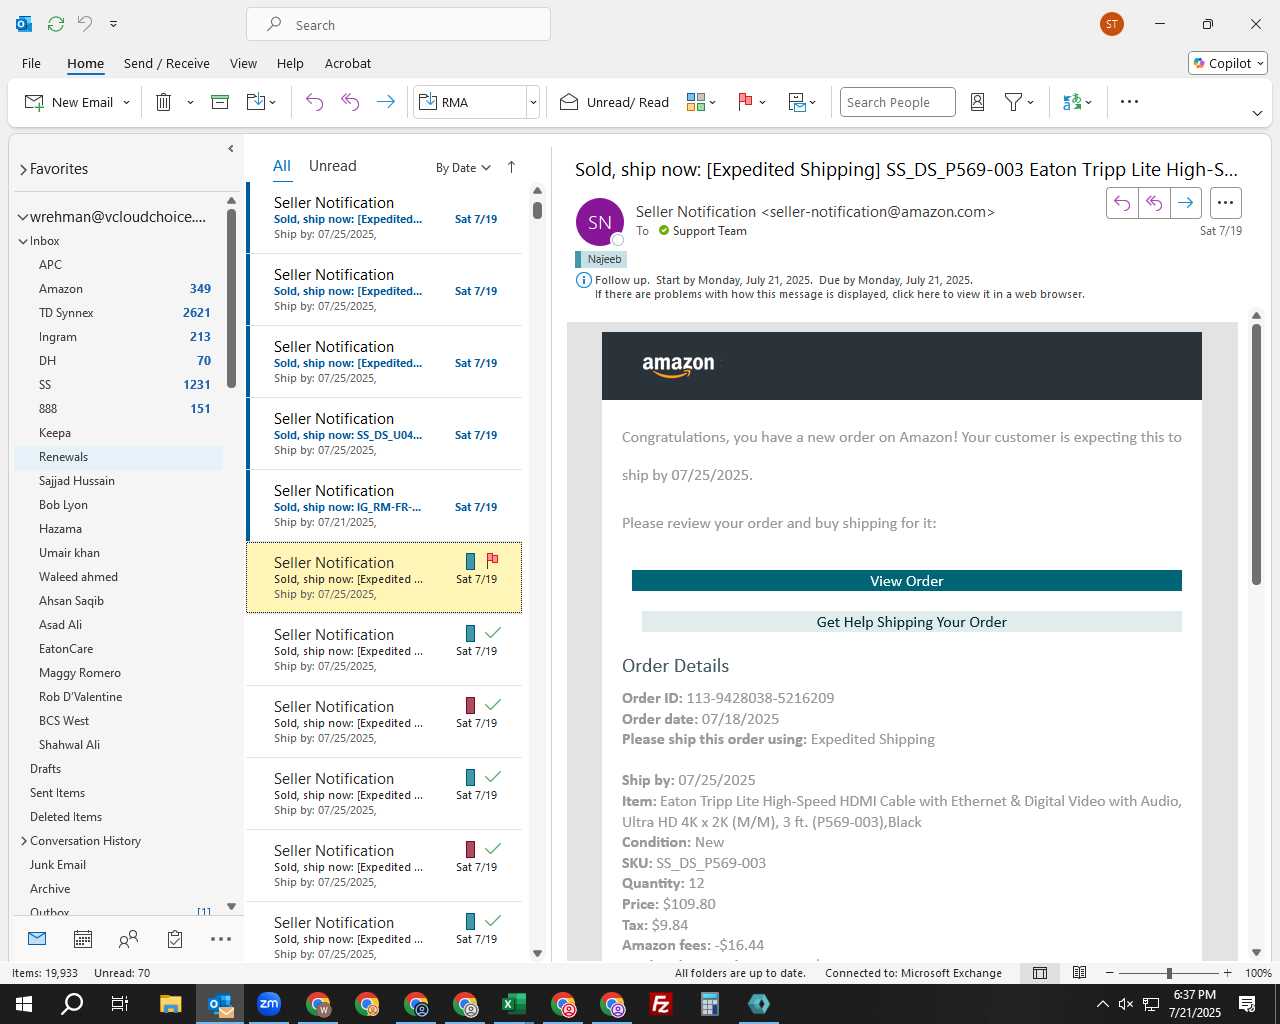
Task: Click the Translate icon in ribbon
Action: click(1072, 102)
